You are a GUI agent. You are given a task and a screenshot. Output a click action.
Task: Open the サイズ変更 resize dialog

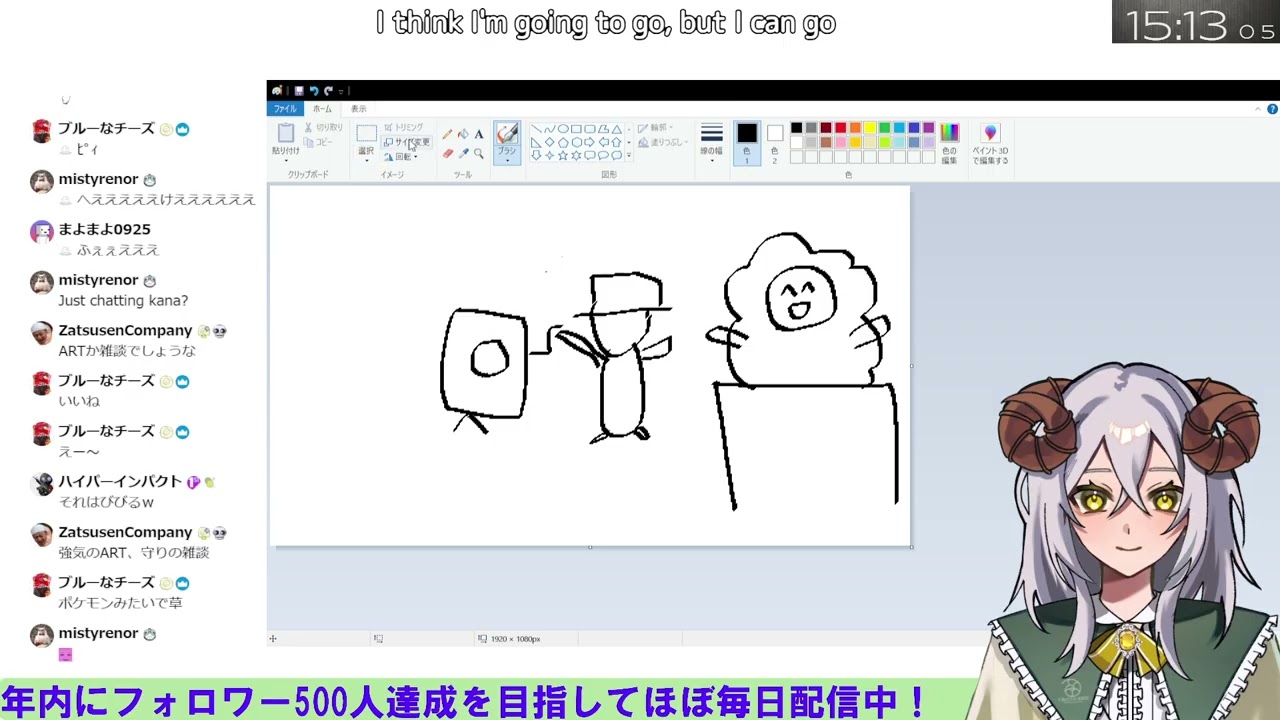(407, 142)
